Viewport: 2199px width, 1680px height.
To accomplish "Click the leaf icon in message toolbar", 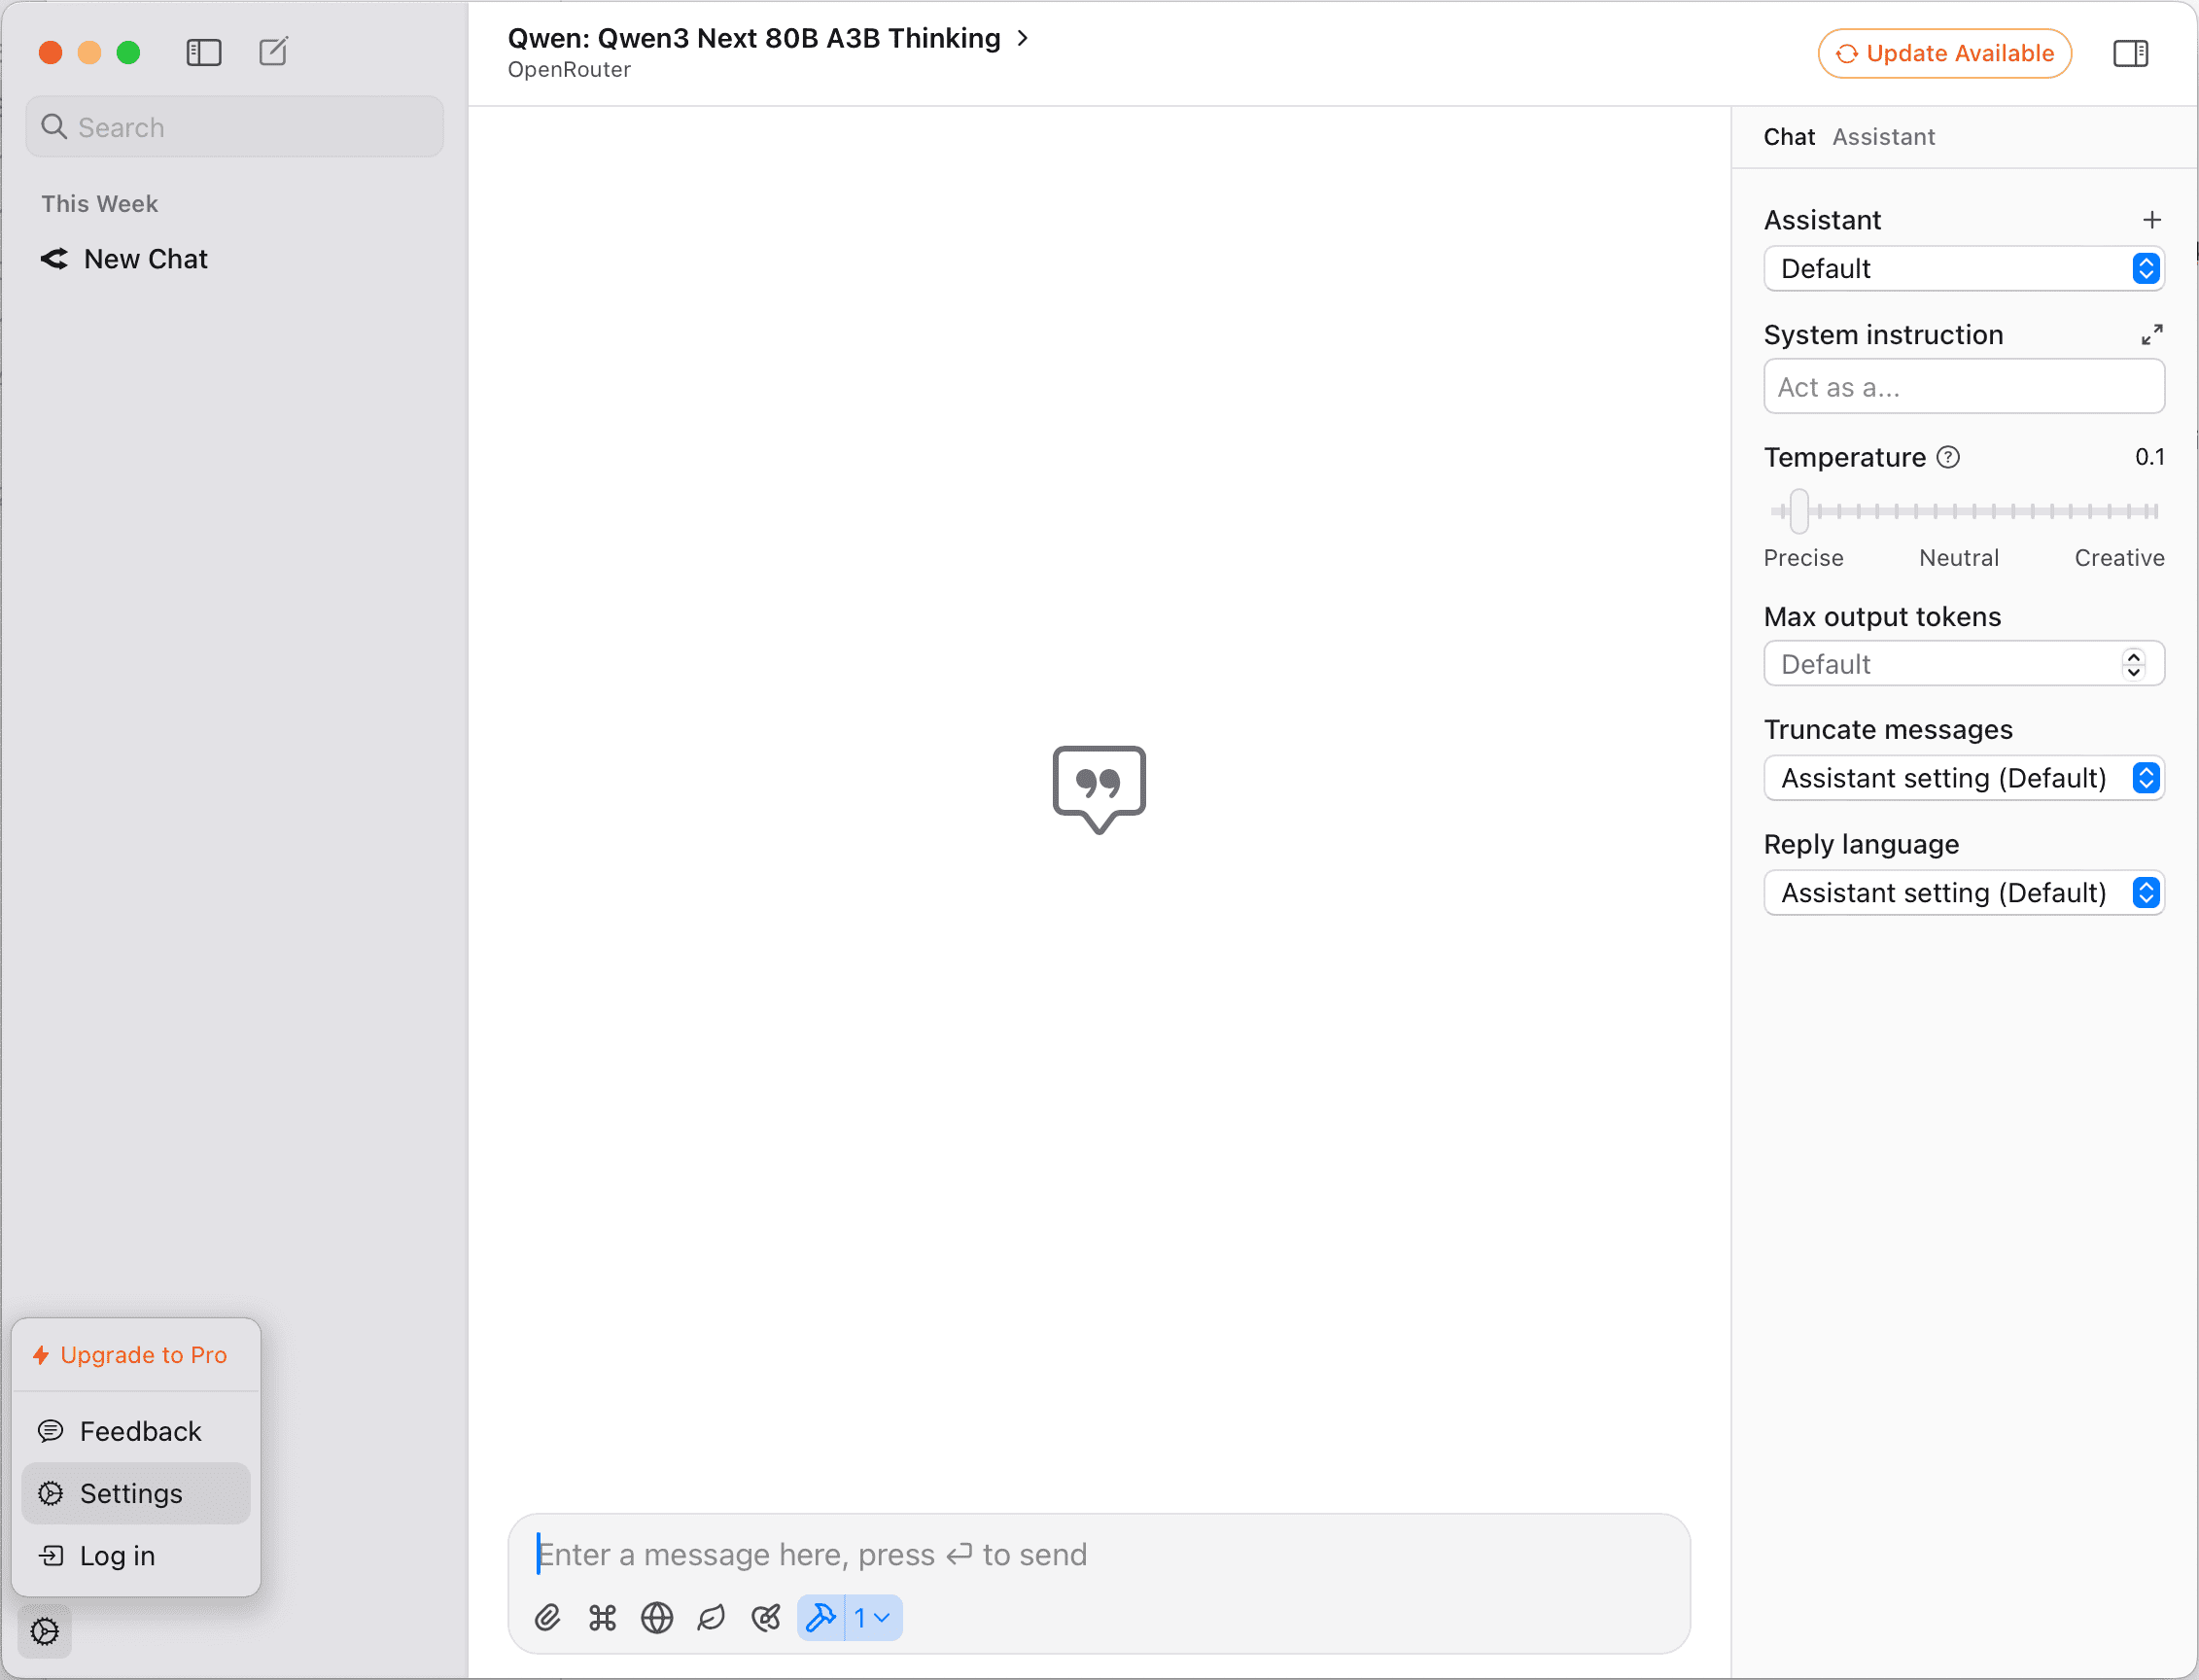I will [x=711, y=1618].
